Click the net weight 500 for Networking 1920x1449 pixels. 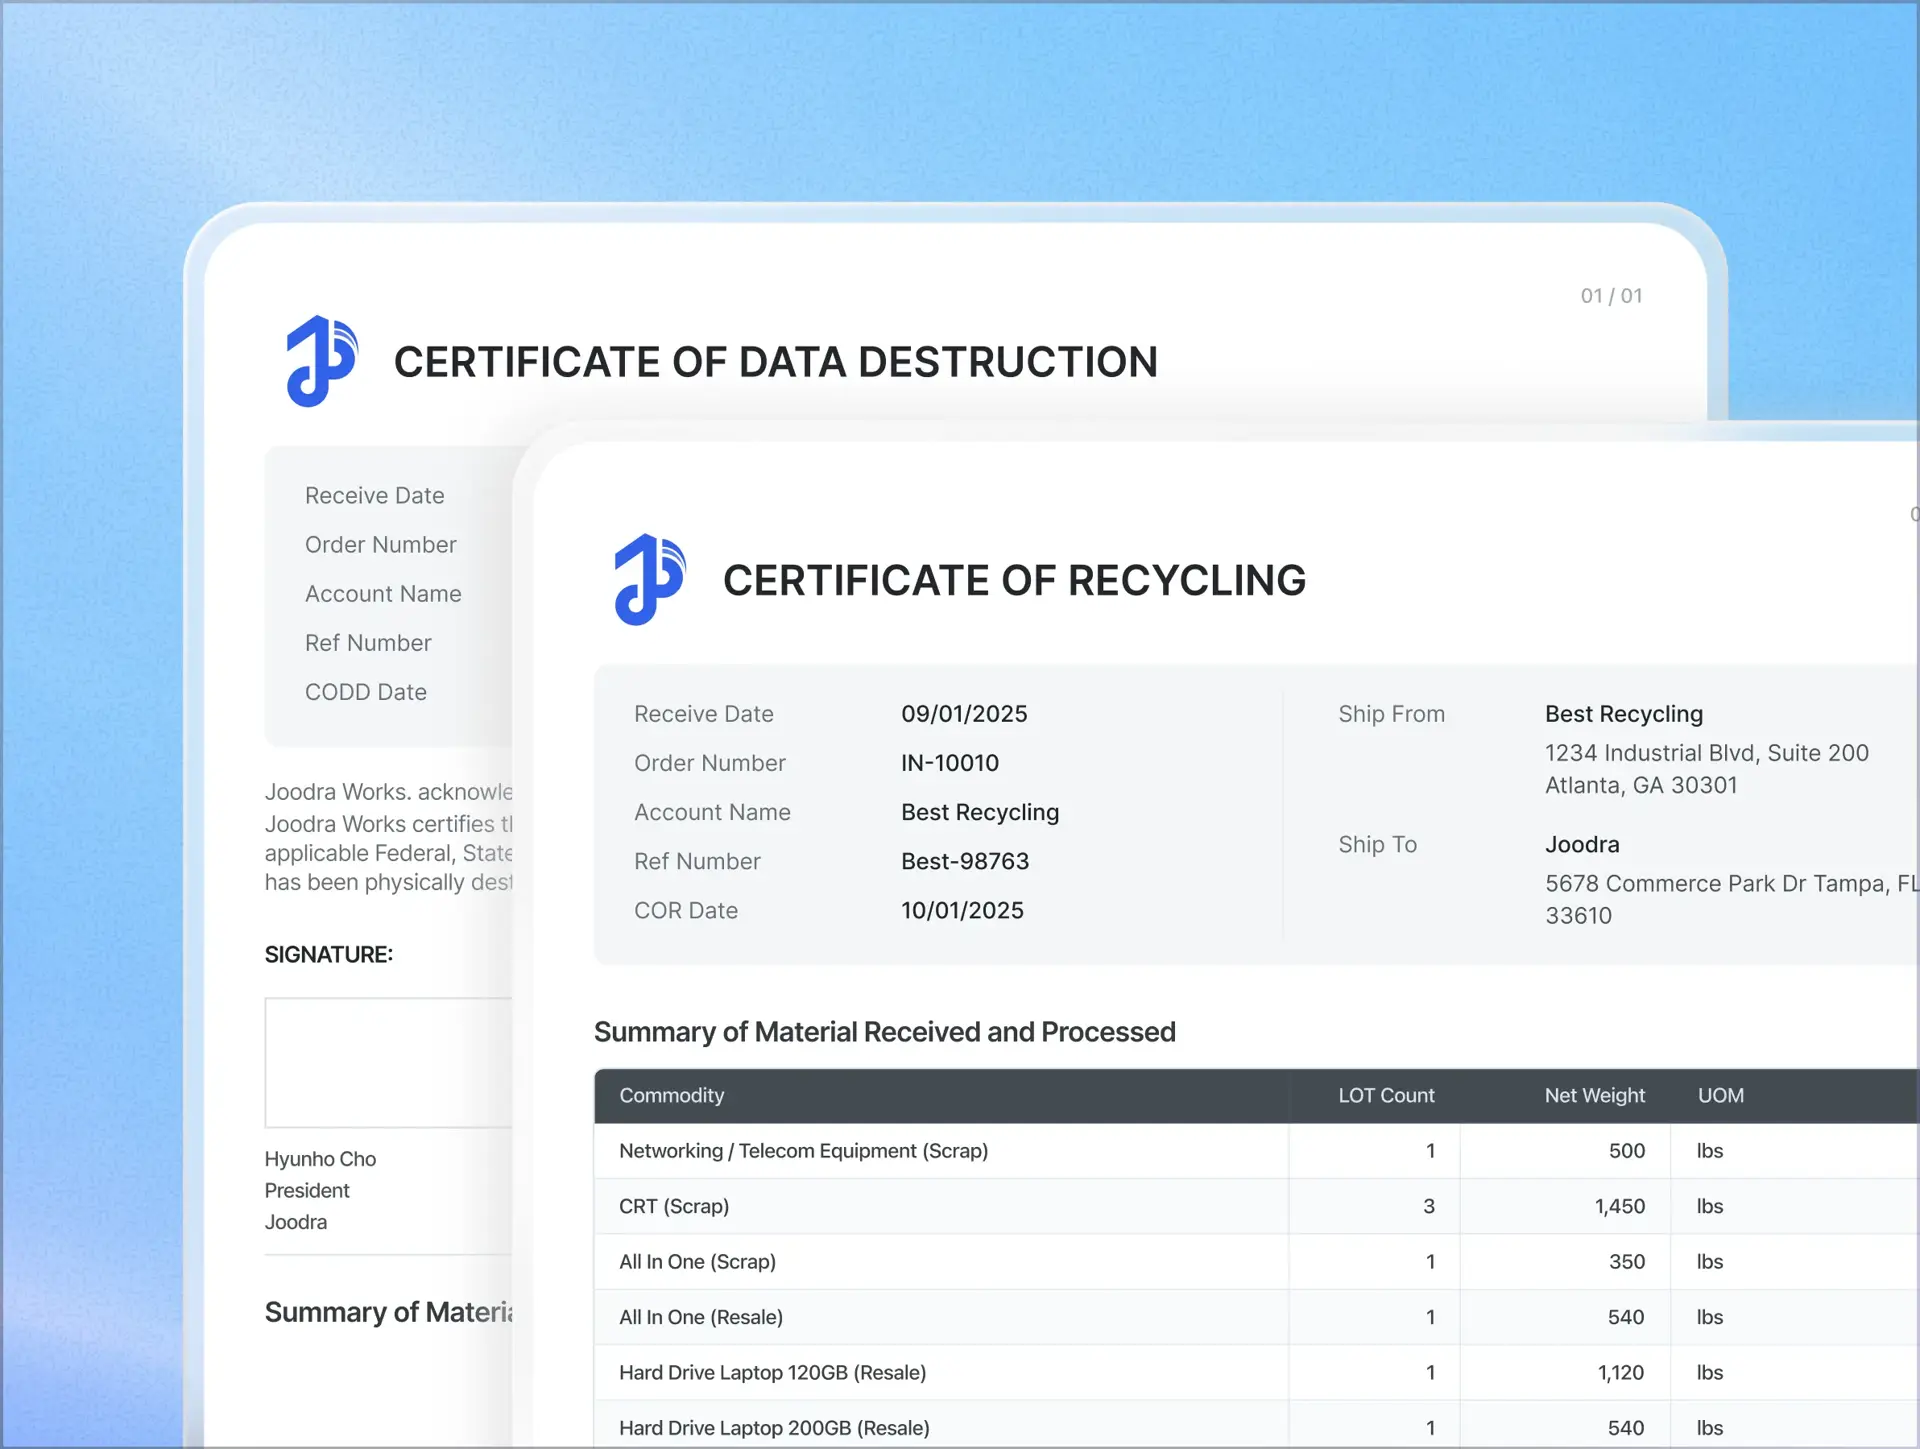(1627, 1151)
